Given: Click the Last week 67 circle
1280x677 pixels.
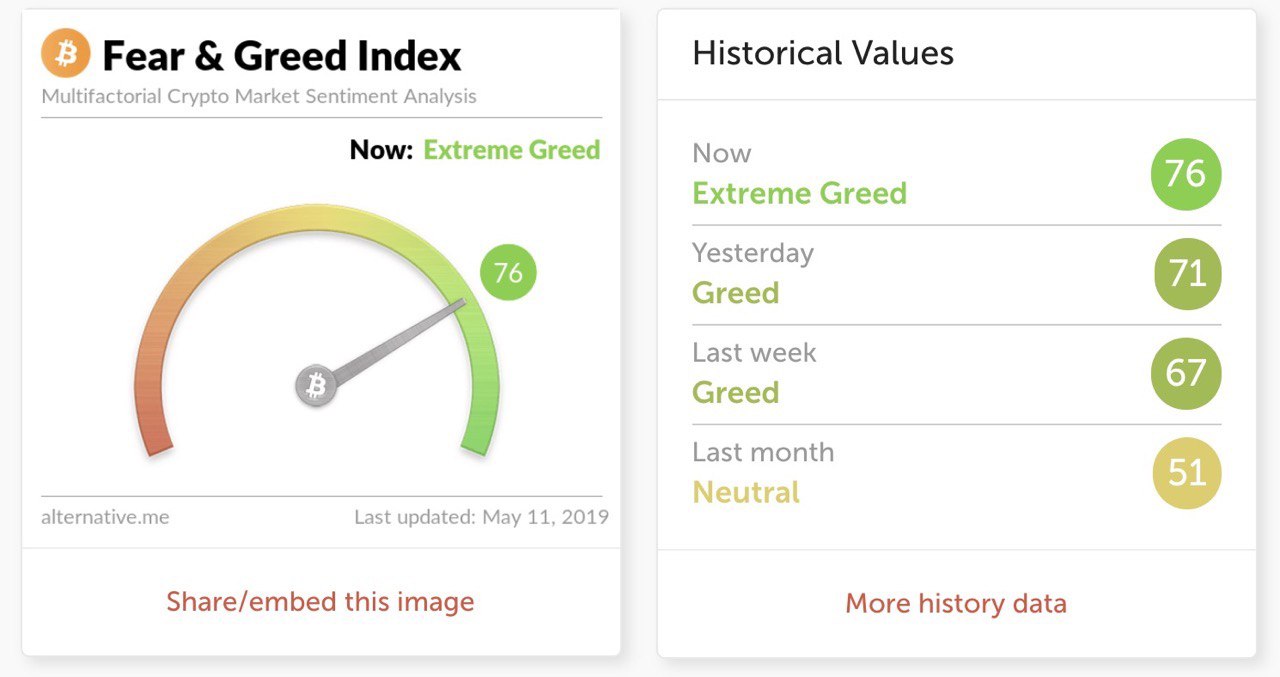Looking at the screenshot, I should pos(1186,373).
